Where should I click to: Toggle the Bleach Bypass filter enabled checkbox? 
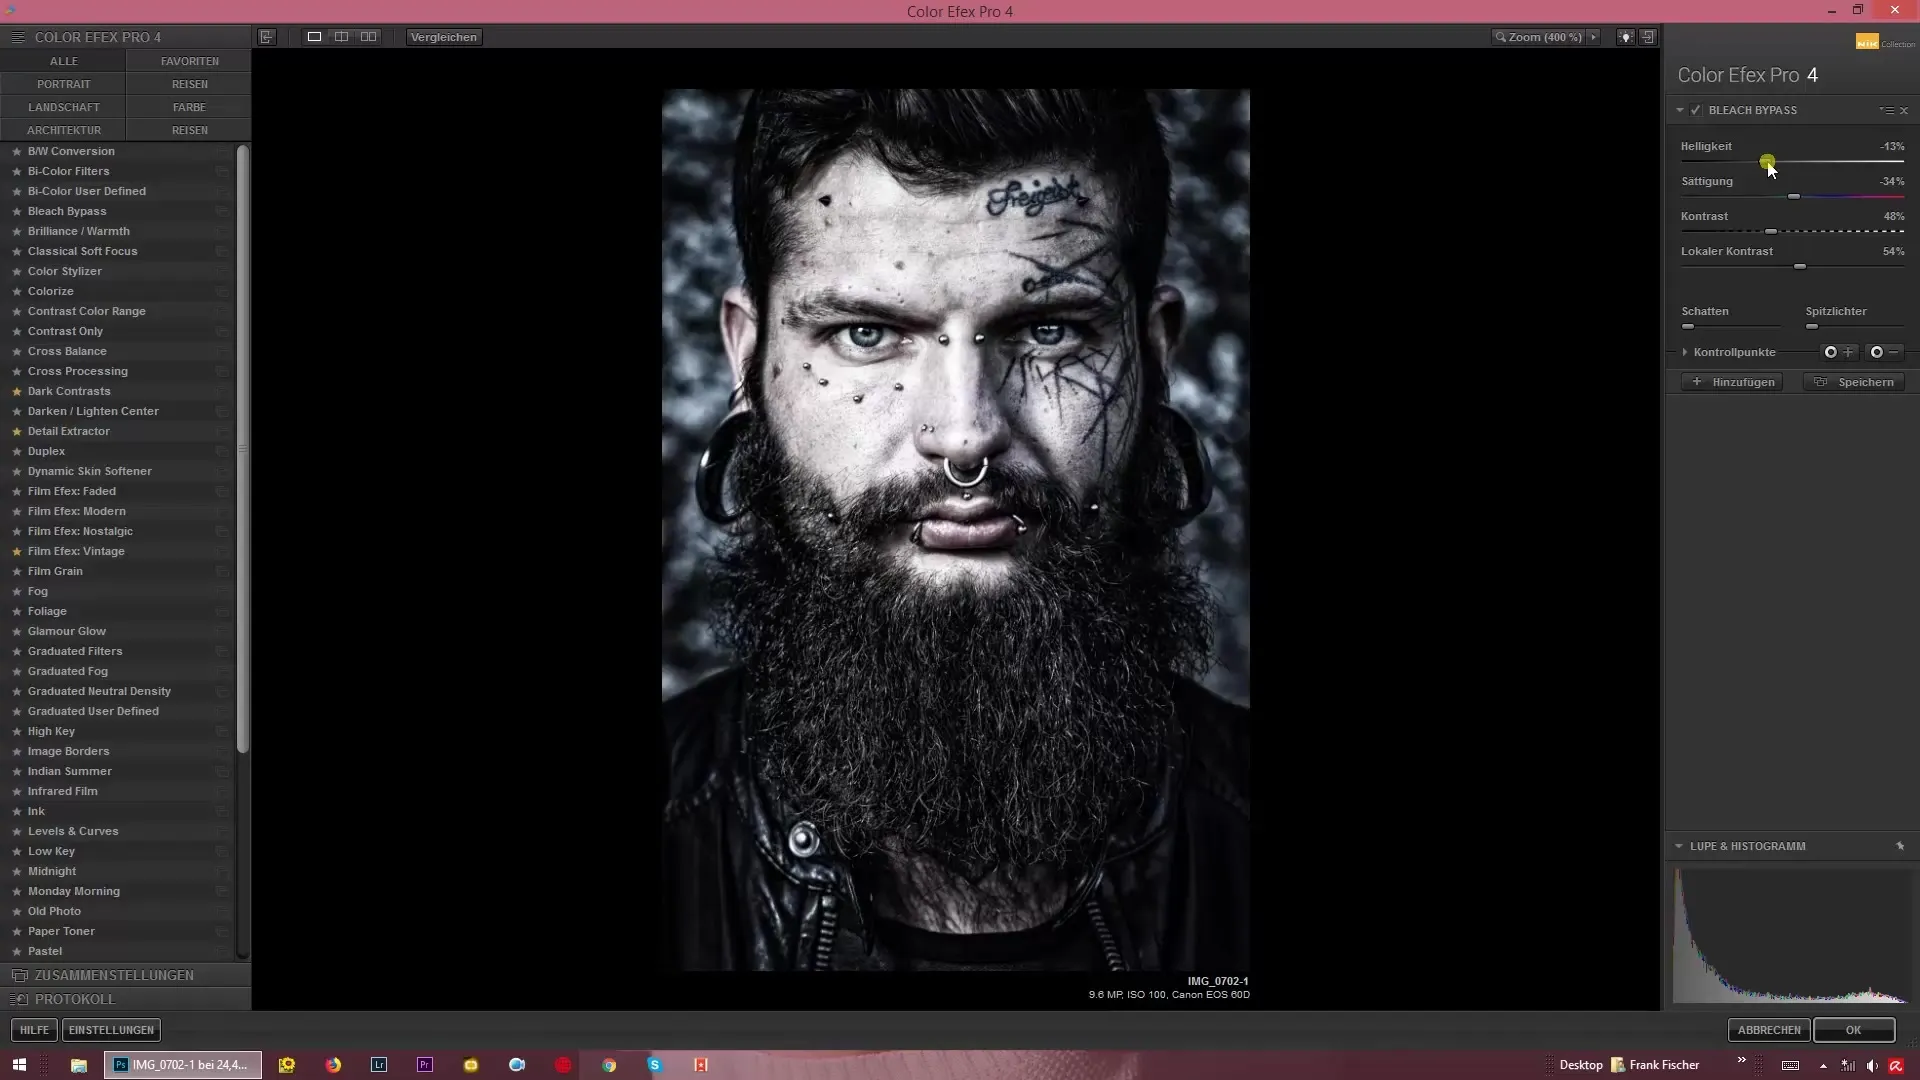tap(1696, 110)
